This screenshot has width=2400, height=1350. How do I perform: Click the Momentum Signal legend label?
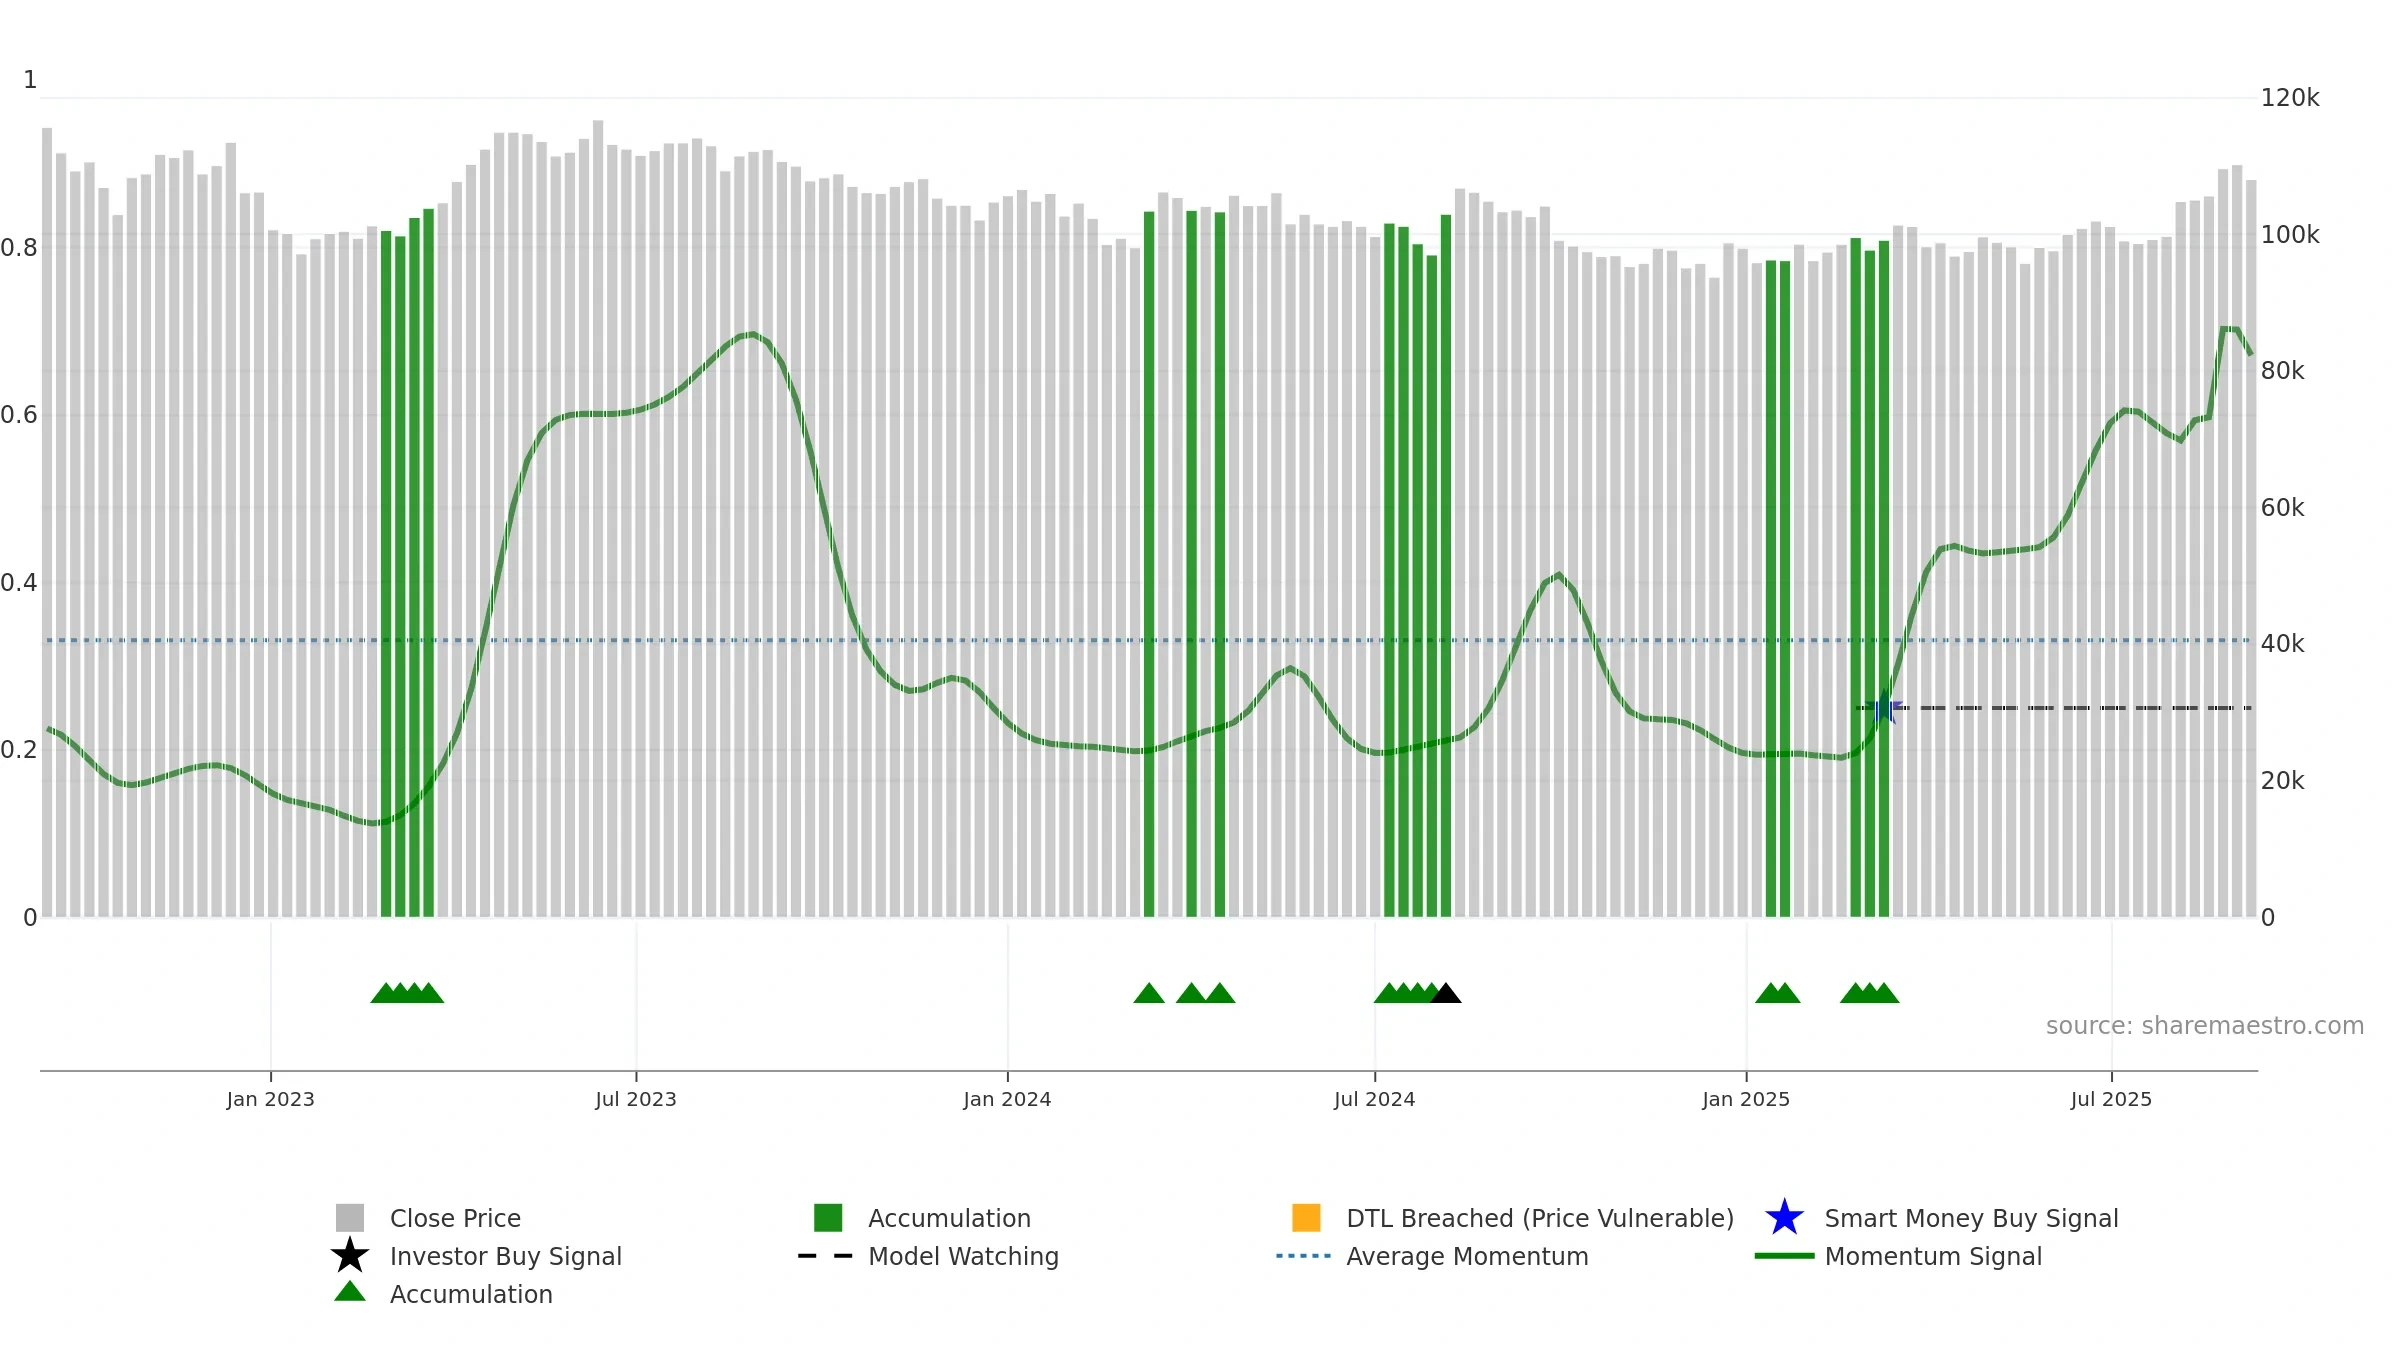pyautogui.click(x=1933, y=1256)
